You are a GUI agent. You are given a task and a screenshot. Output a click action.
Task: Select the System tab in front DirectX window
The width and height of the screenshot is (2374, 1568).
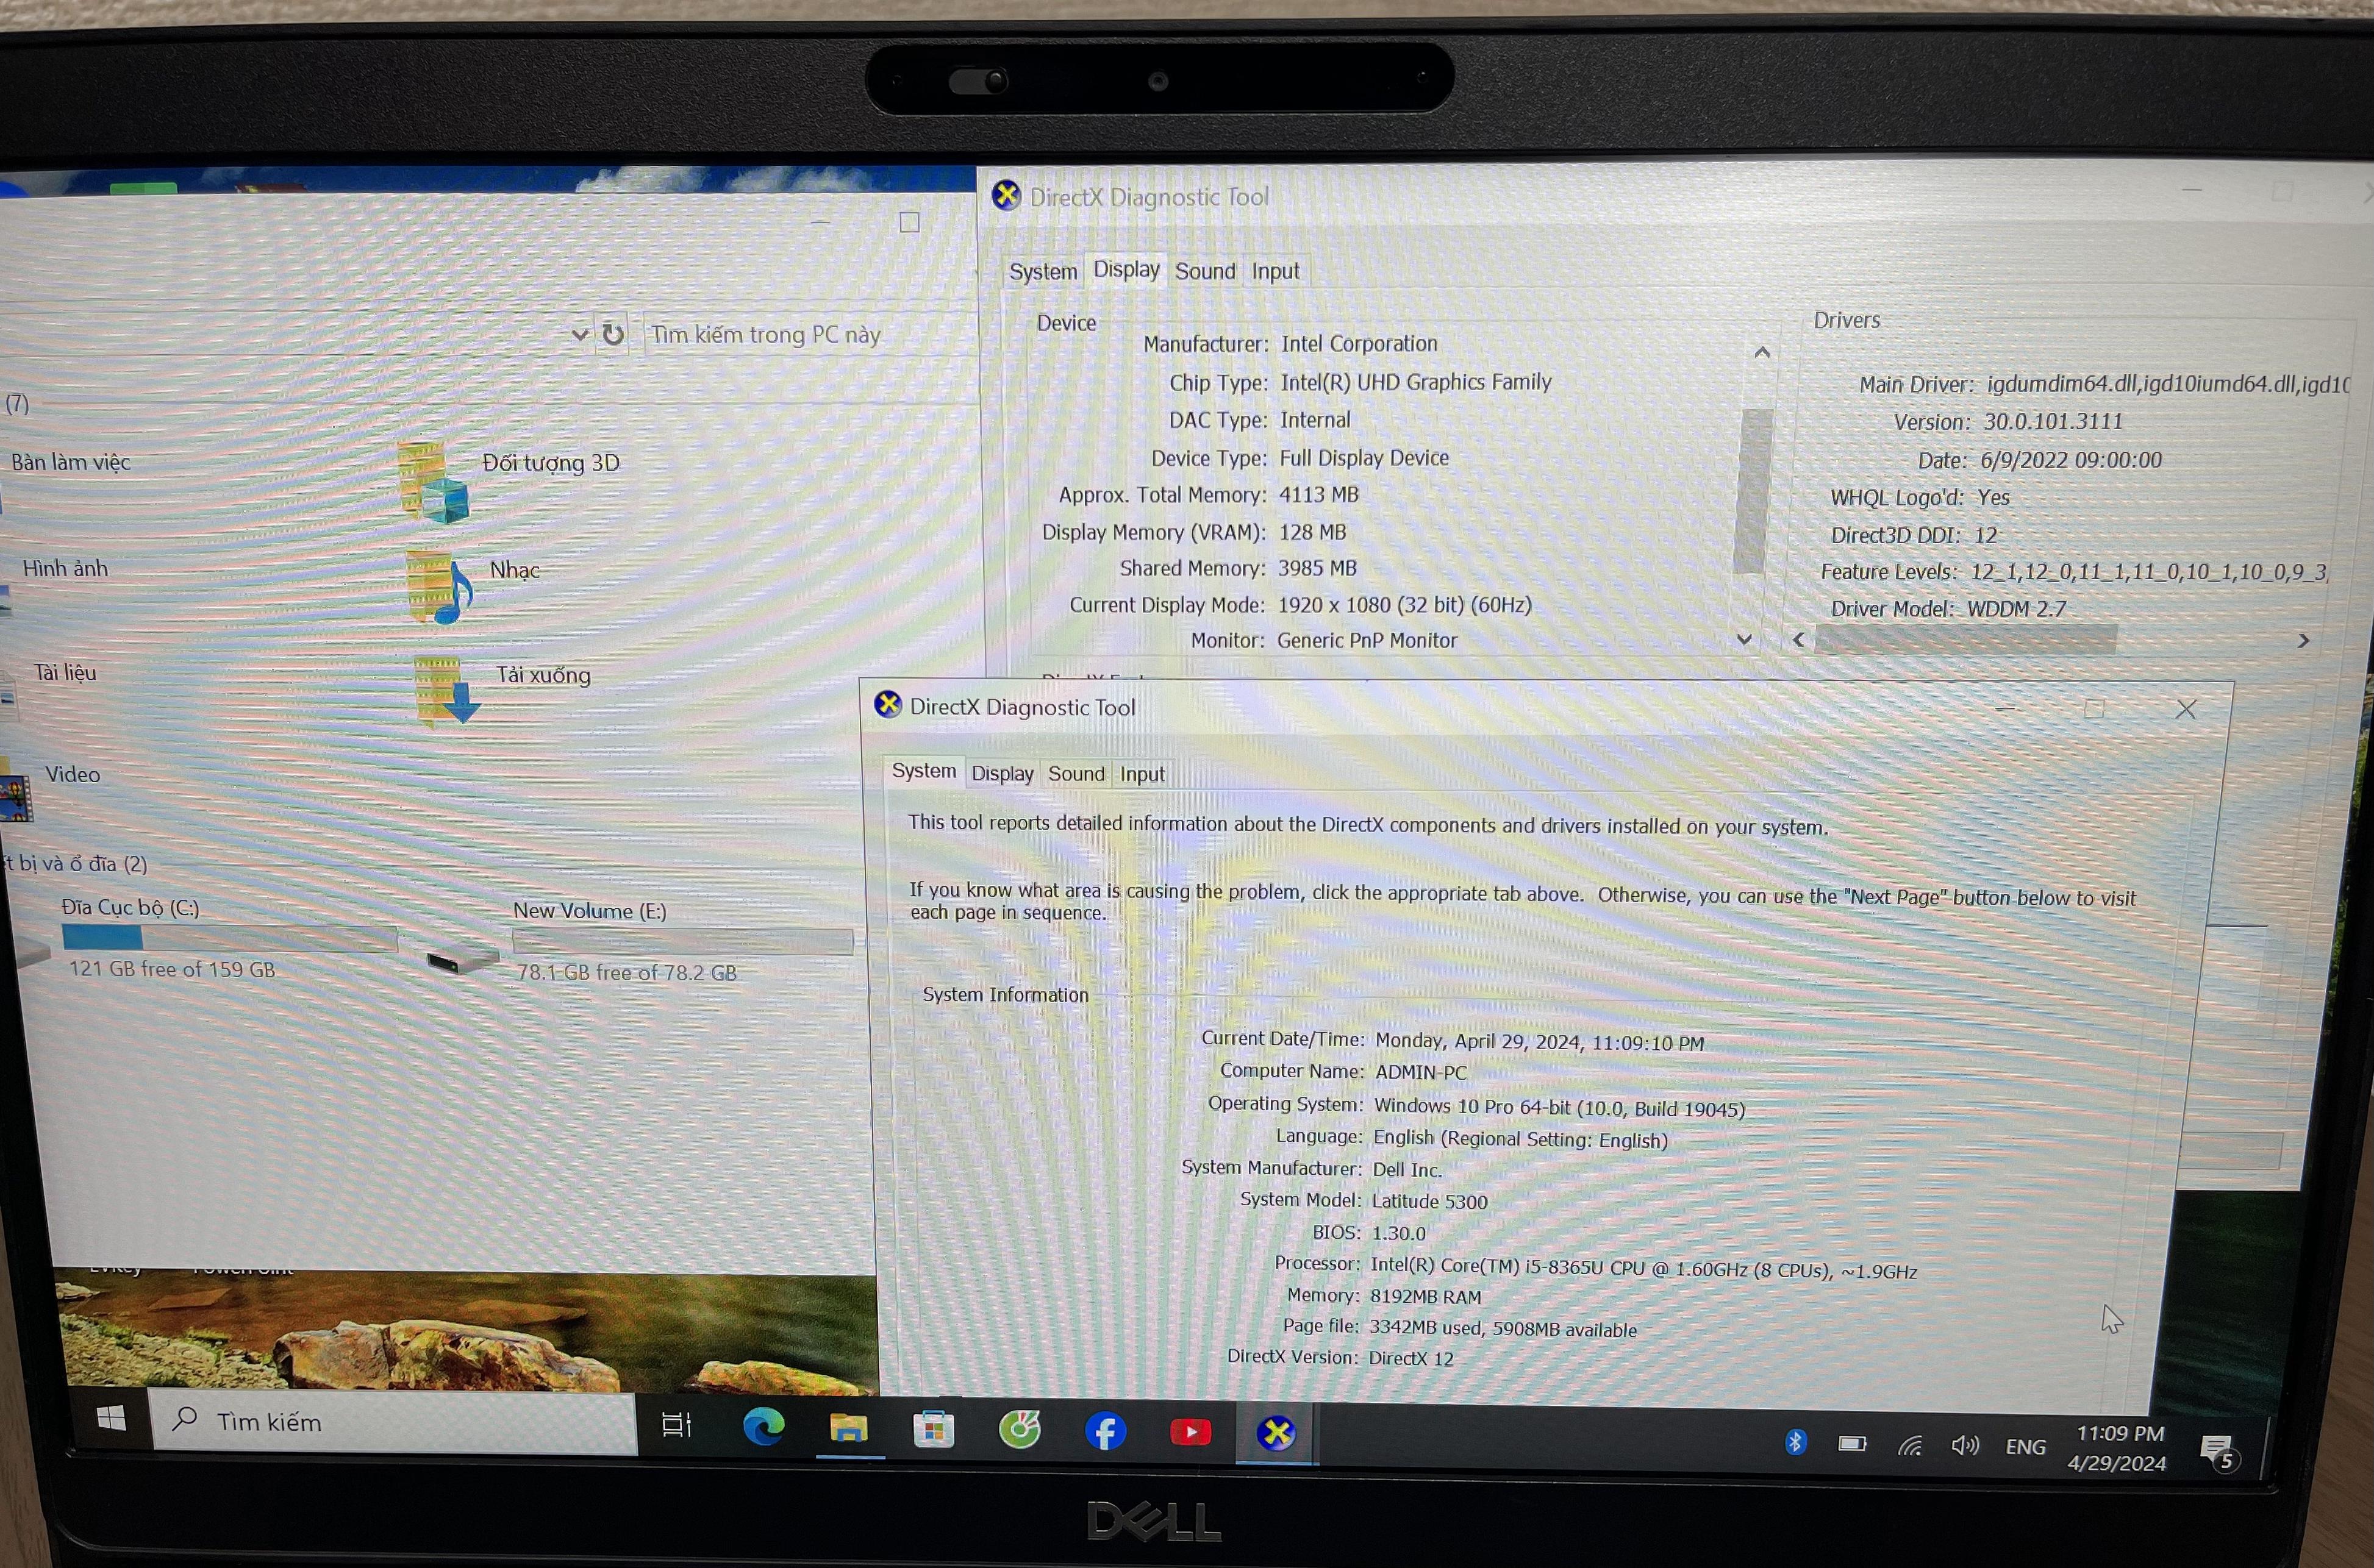point(924,771)
